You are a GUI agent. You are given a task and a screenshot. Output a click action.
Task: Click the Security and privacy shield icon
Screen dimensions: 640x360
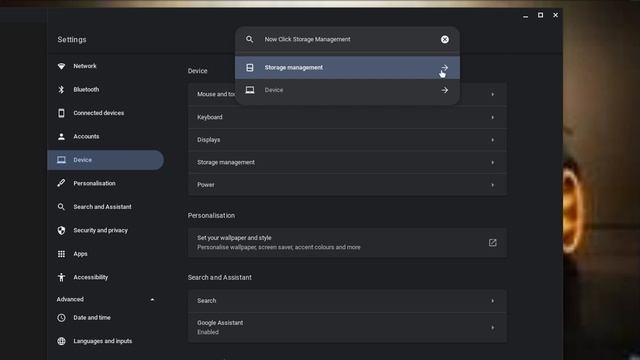pyautogui.click(x=61, y=230)
